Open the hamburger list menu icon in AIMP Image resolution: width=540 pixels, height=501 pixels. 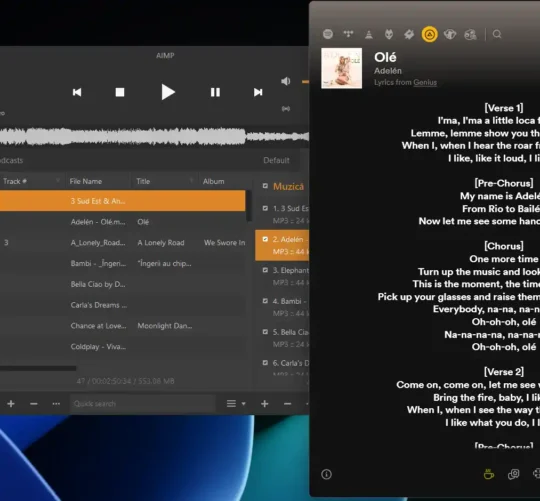click(x=231, y=404)
